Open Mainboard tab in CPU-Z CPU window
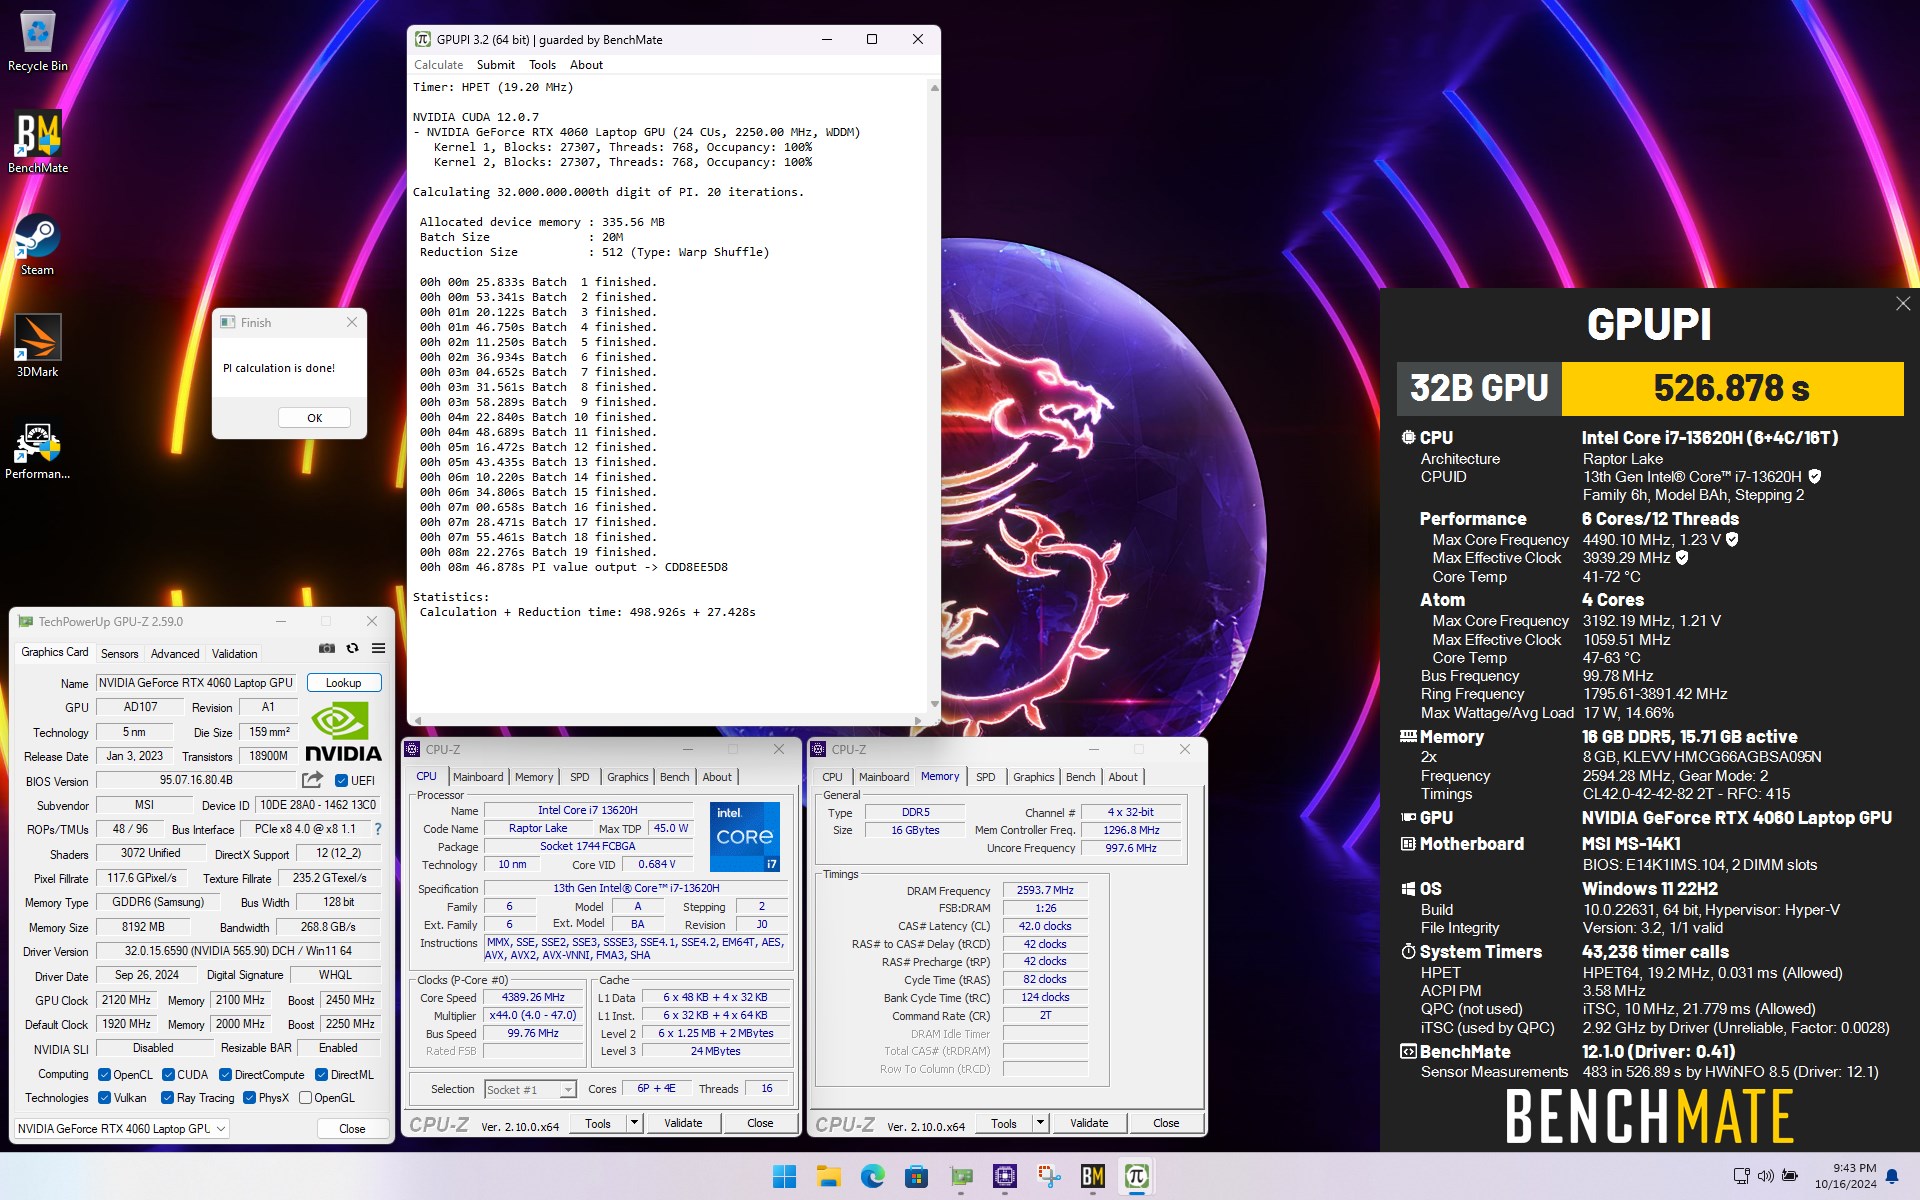The image size is (1920, 1200). click(x=478, y=777)
